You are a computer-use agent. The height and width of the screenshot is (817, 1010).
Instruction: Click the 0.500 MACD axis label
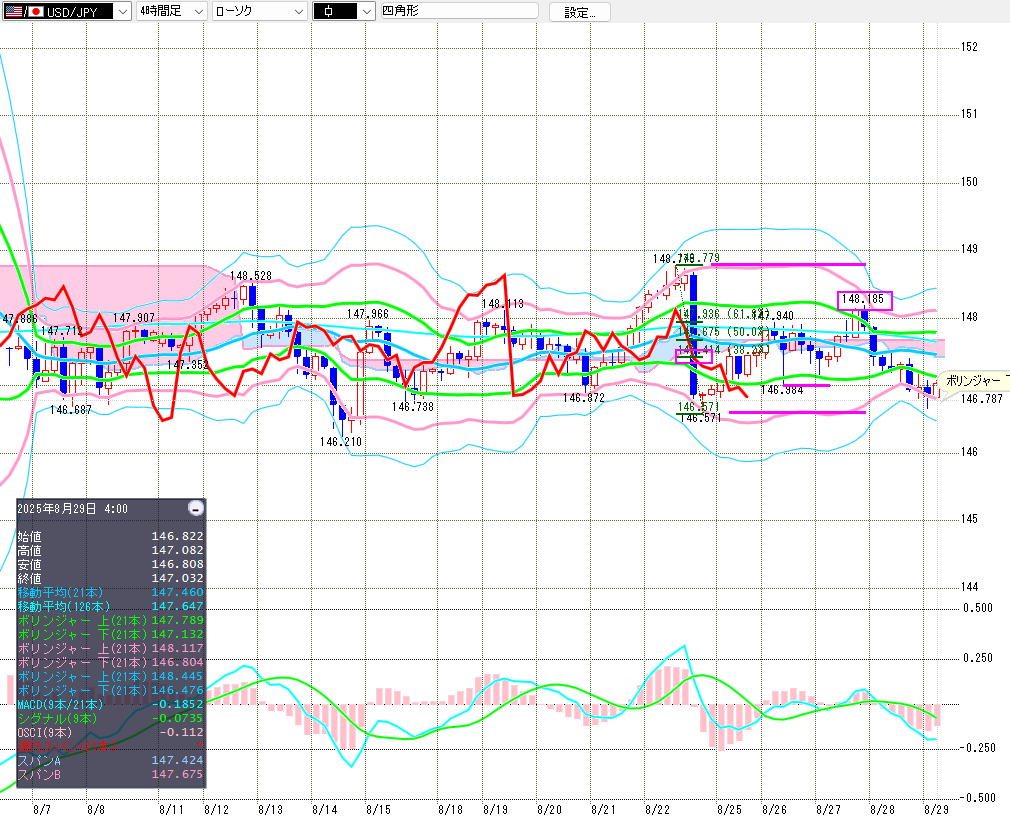point(978,608)
